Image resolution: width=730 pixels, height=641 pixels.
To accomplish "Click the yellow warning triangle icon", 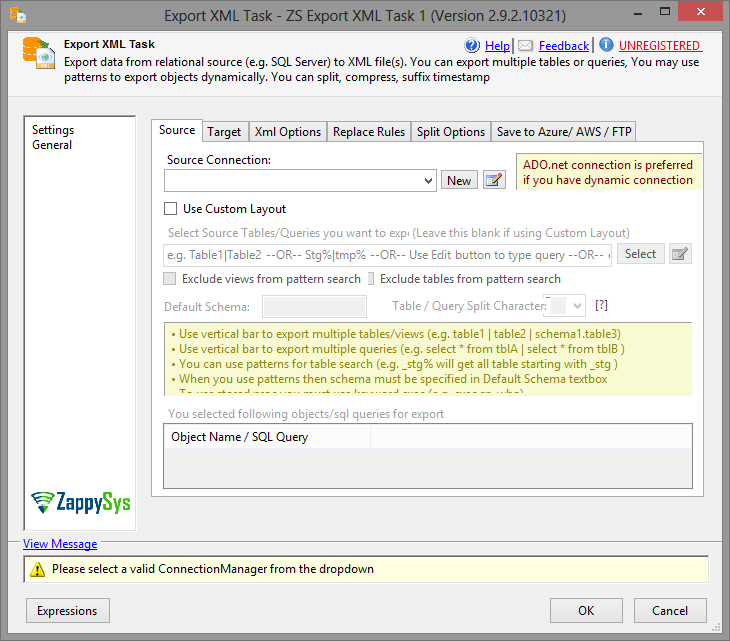I will pos(37,569).
